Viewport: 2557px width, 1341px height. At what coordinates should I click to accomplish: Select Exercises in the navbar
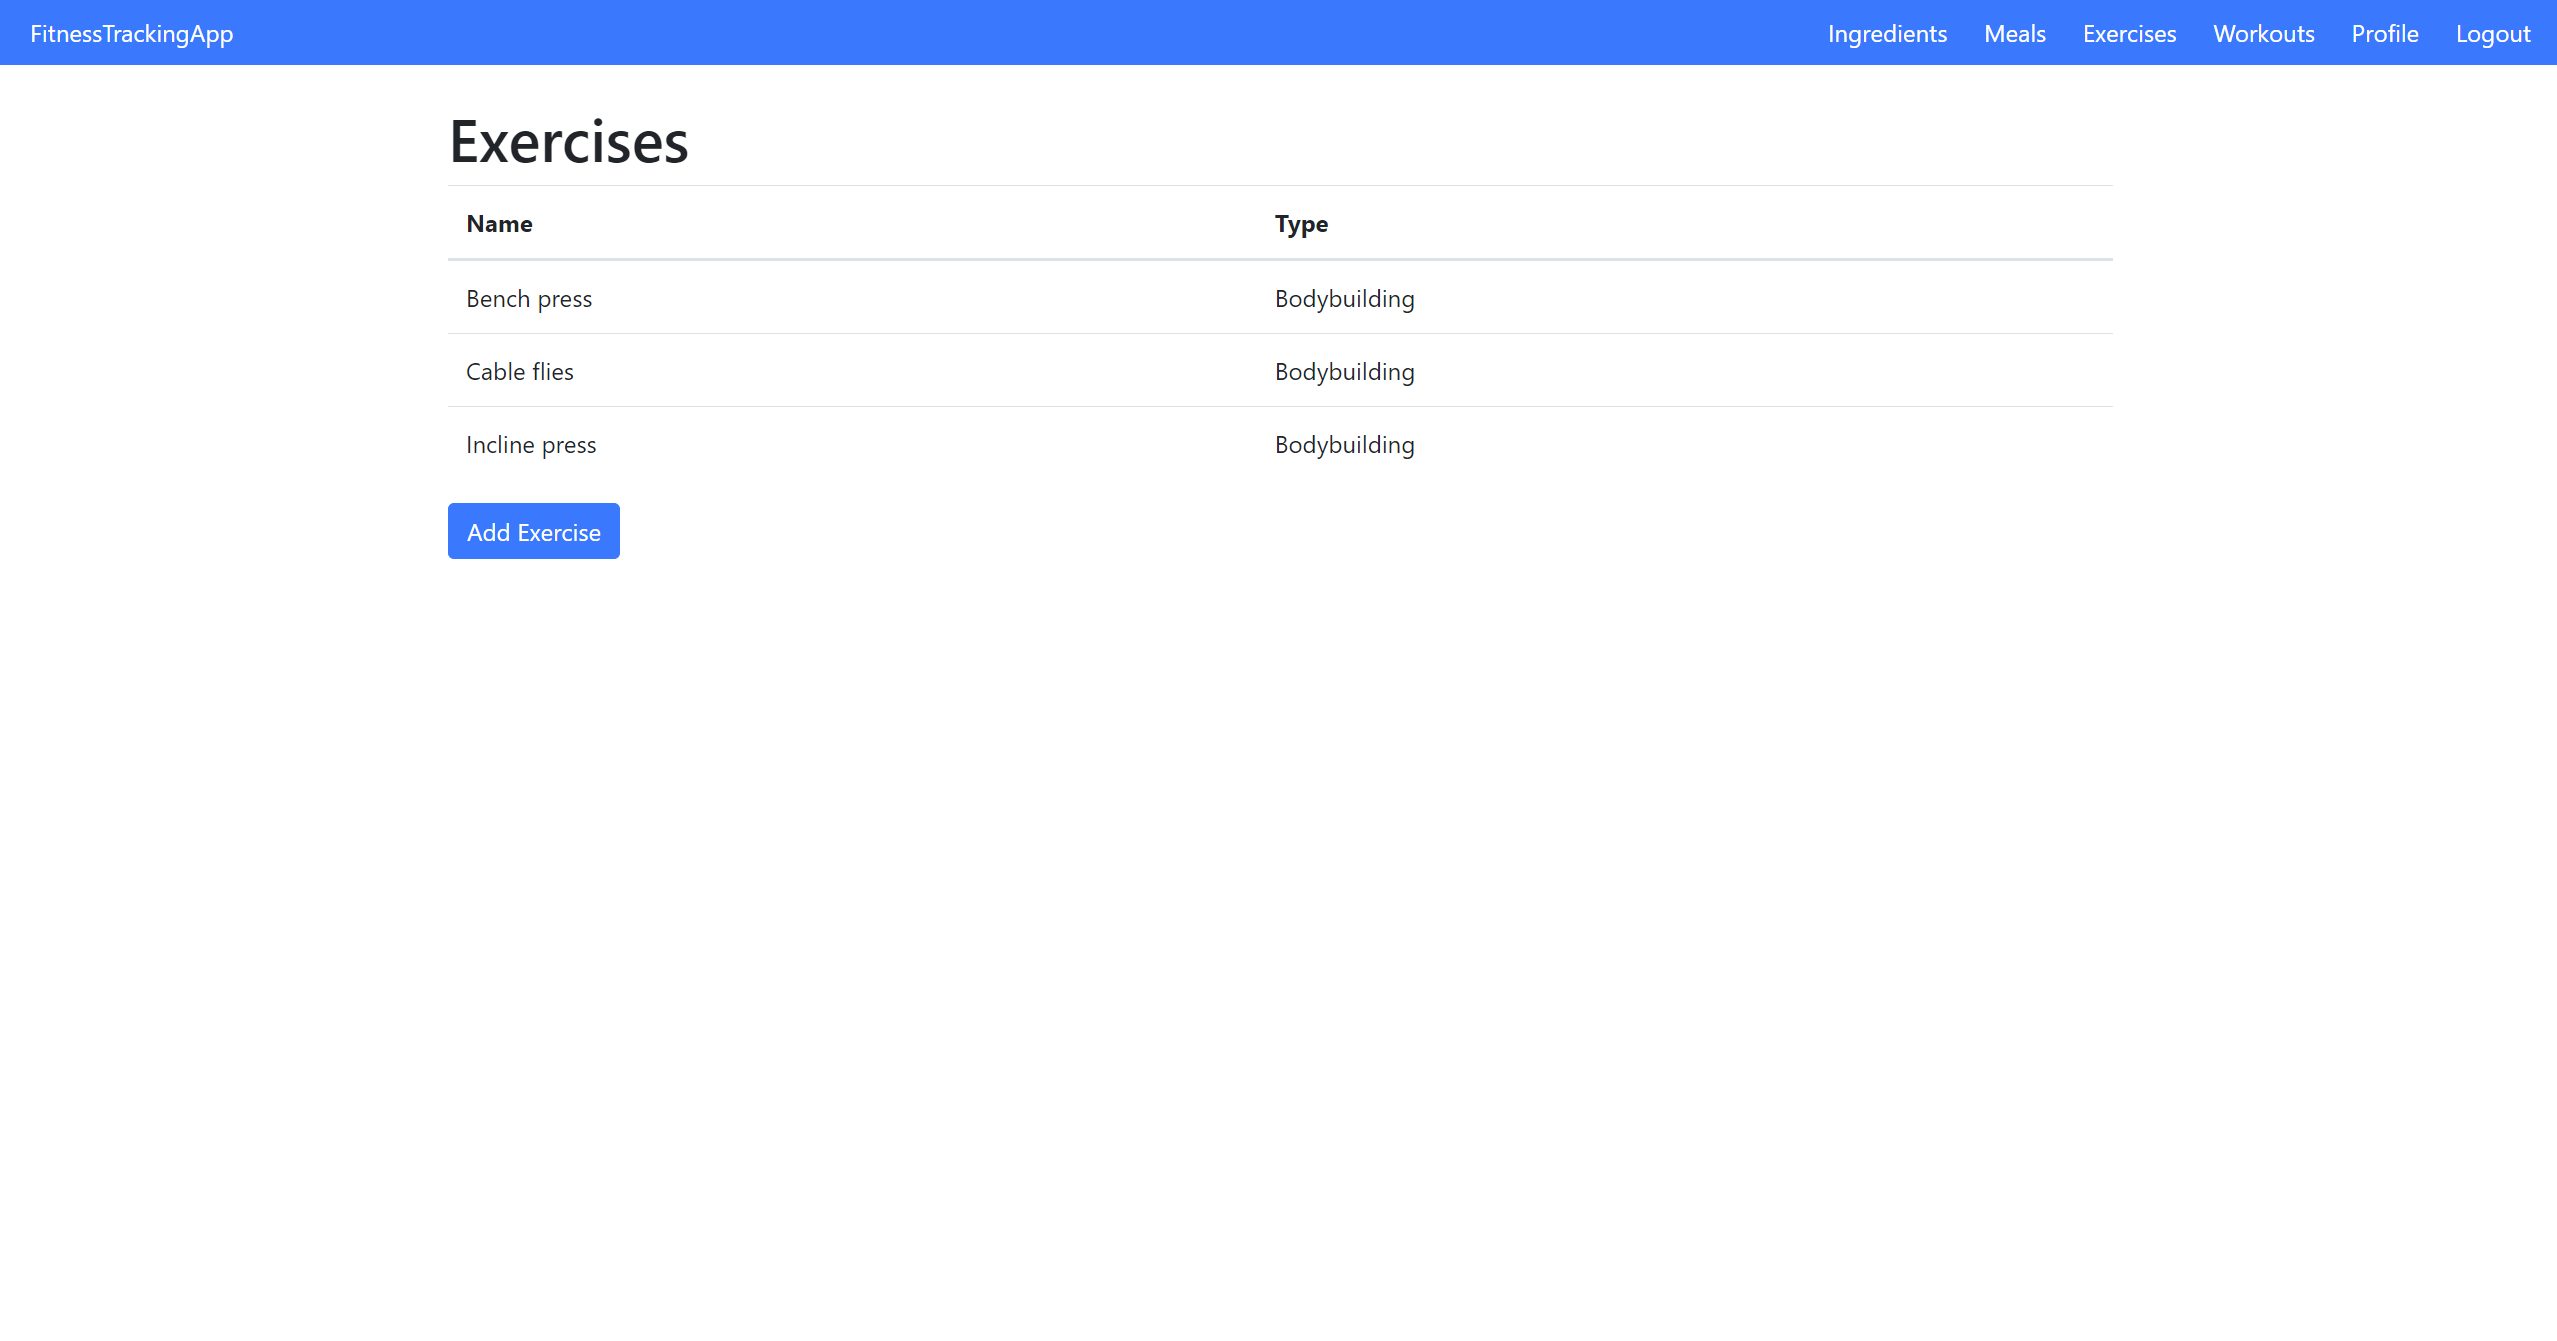(x=2129, y=34)
